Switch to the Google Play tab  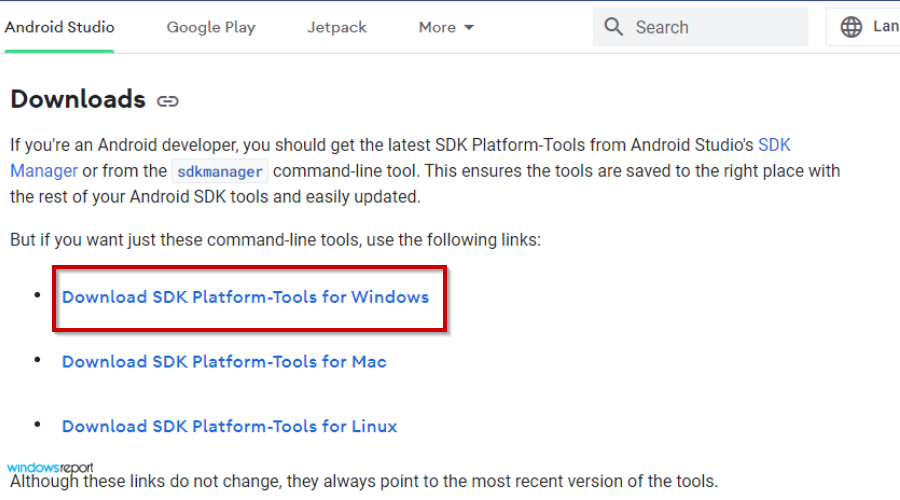211,27
